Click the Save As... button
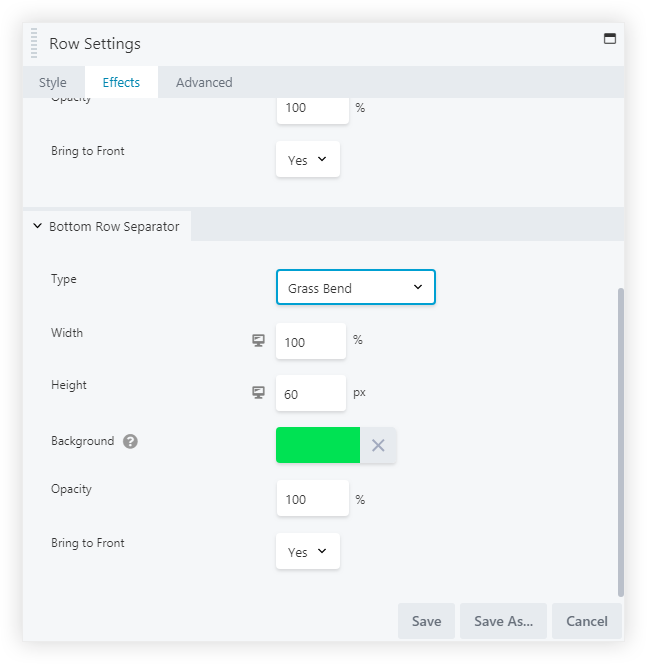The image size is (647, 664). point(503,621)
